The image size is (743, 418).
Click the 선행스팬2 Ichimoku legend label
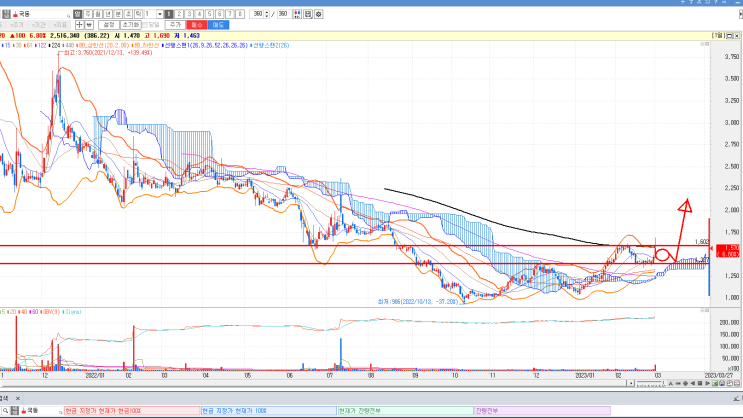(x=270, y=45)
